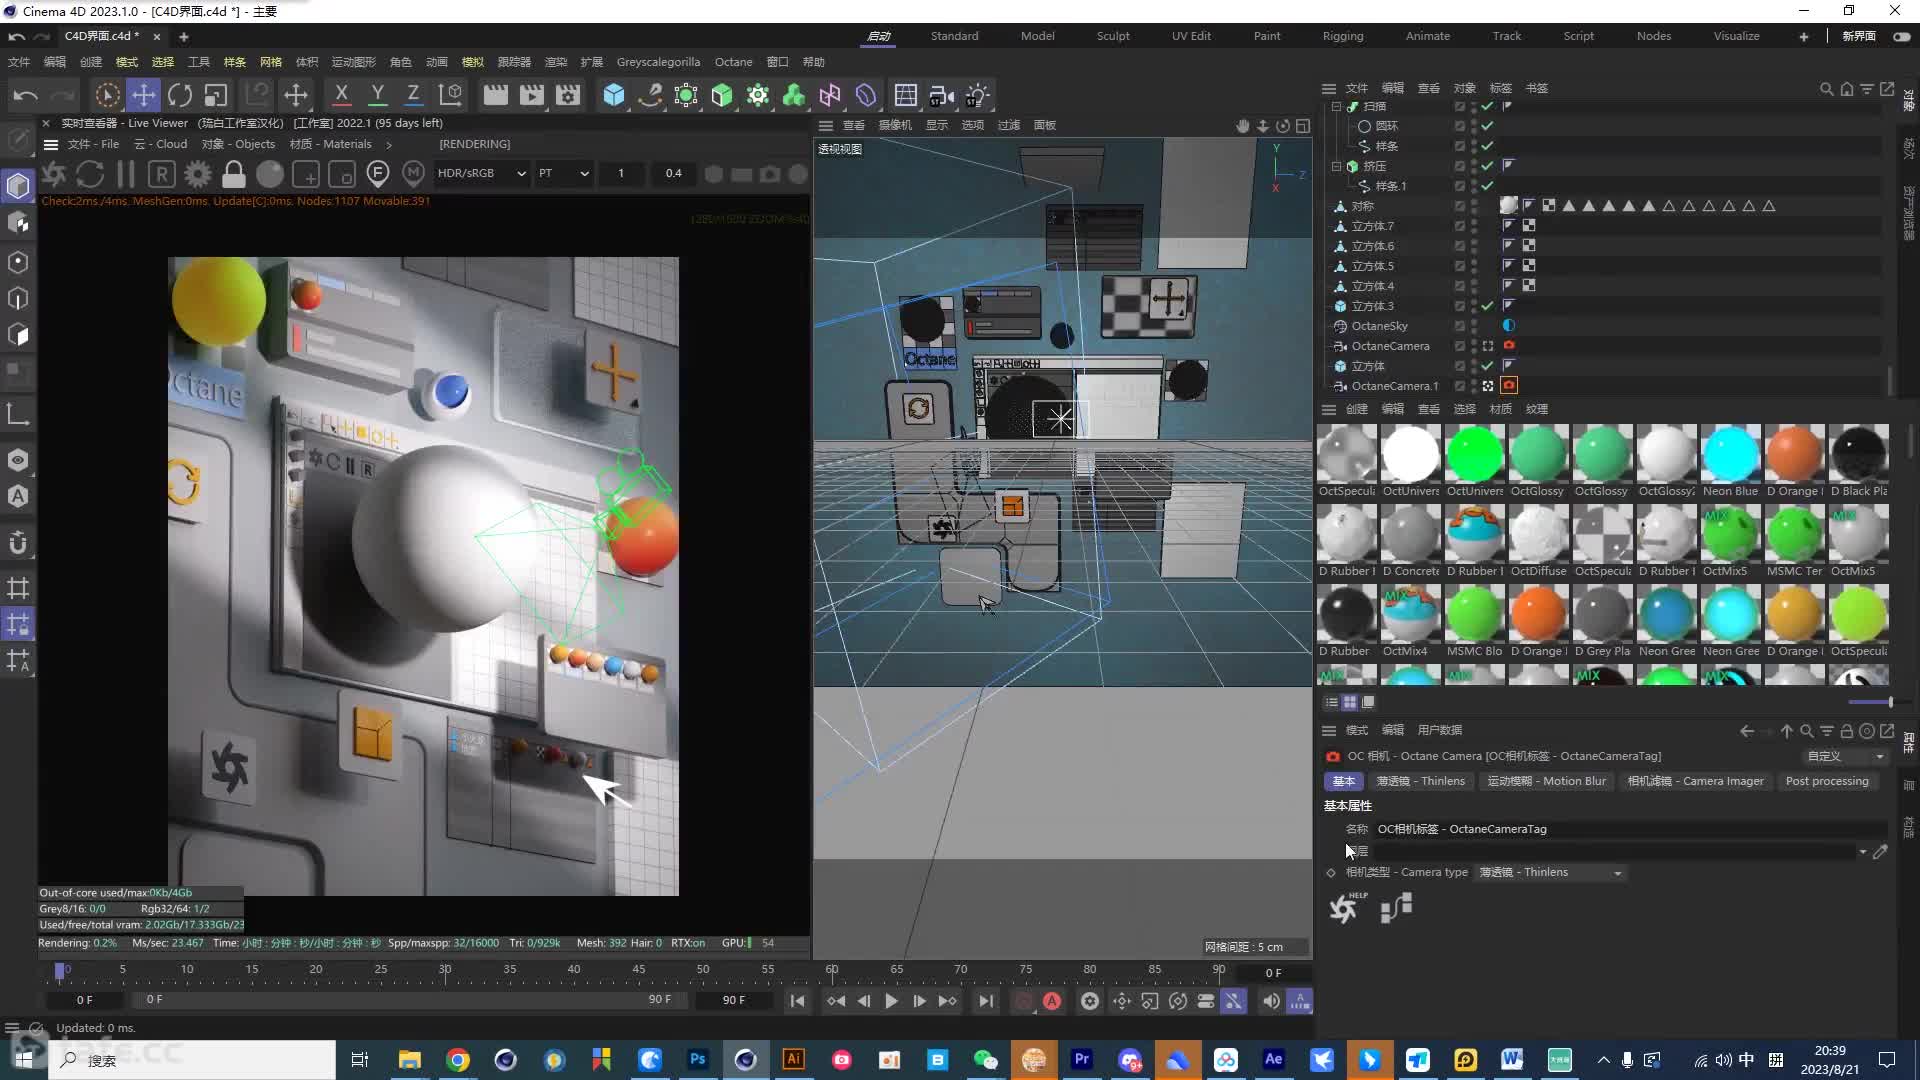This screenshot has width=1920, height=1080.
Task: Click the spline pen tool icon
Action: [x=650, y=95]
